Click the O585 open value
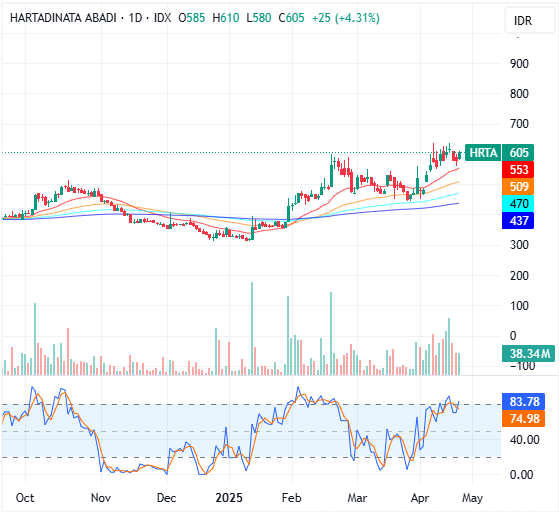The height and width of the screenshot is (512, 559). click(x=192, y=18)
